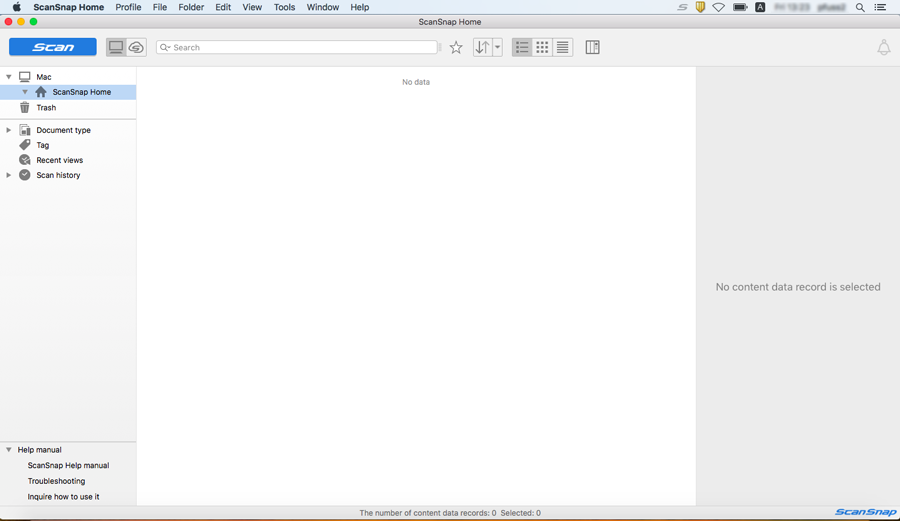
Task: Collapse the Help manual section
Action: (9, 449)
